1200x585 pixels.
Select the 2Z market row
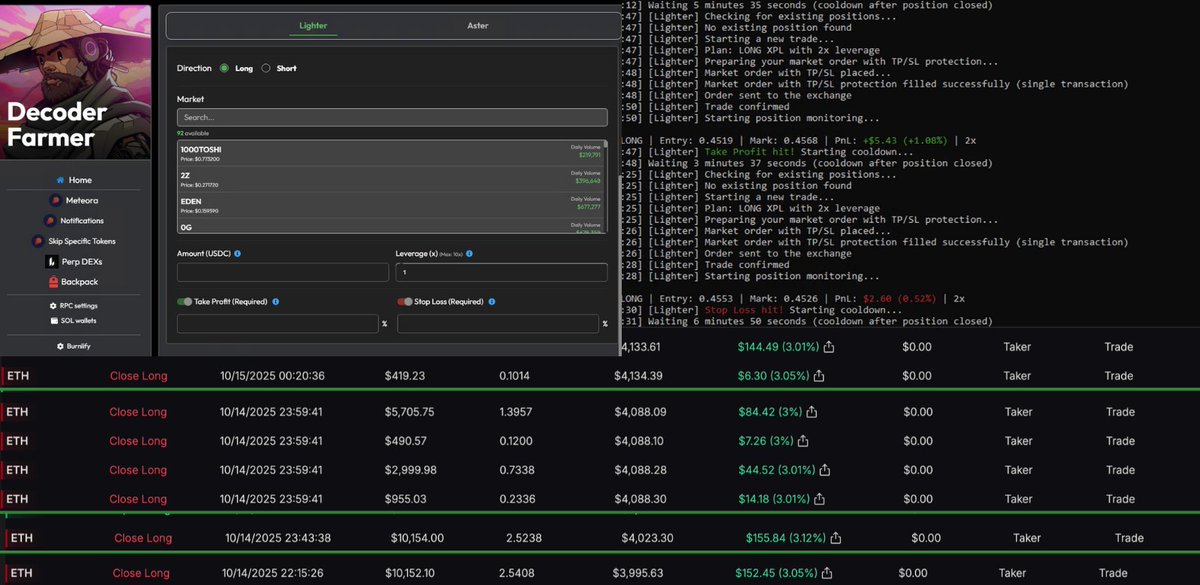391,178
